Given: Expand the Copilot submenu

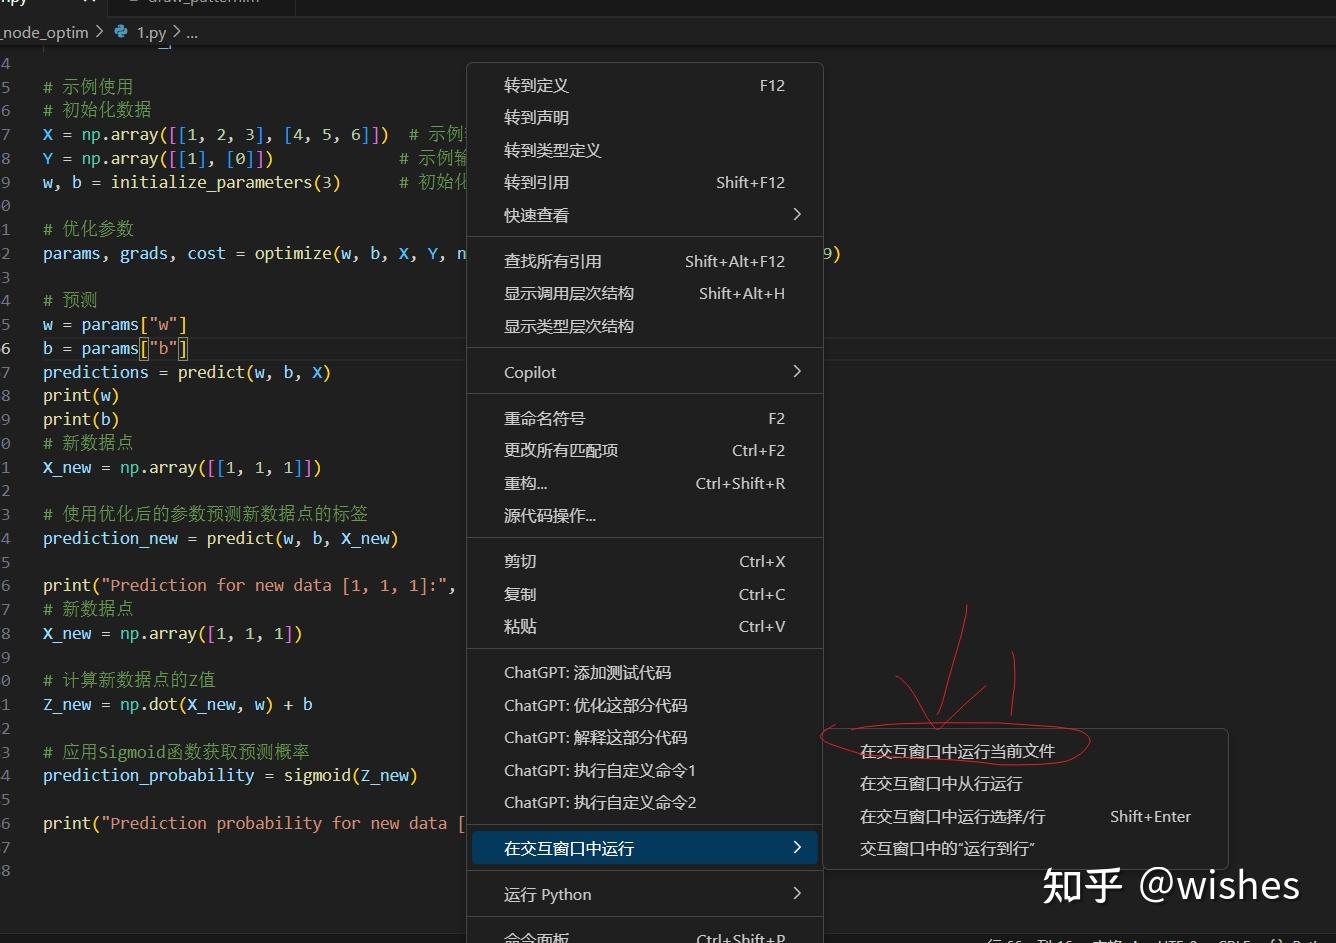Looking at the screenshot, I should tap(796, 371).
